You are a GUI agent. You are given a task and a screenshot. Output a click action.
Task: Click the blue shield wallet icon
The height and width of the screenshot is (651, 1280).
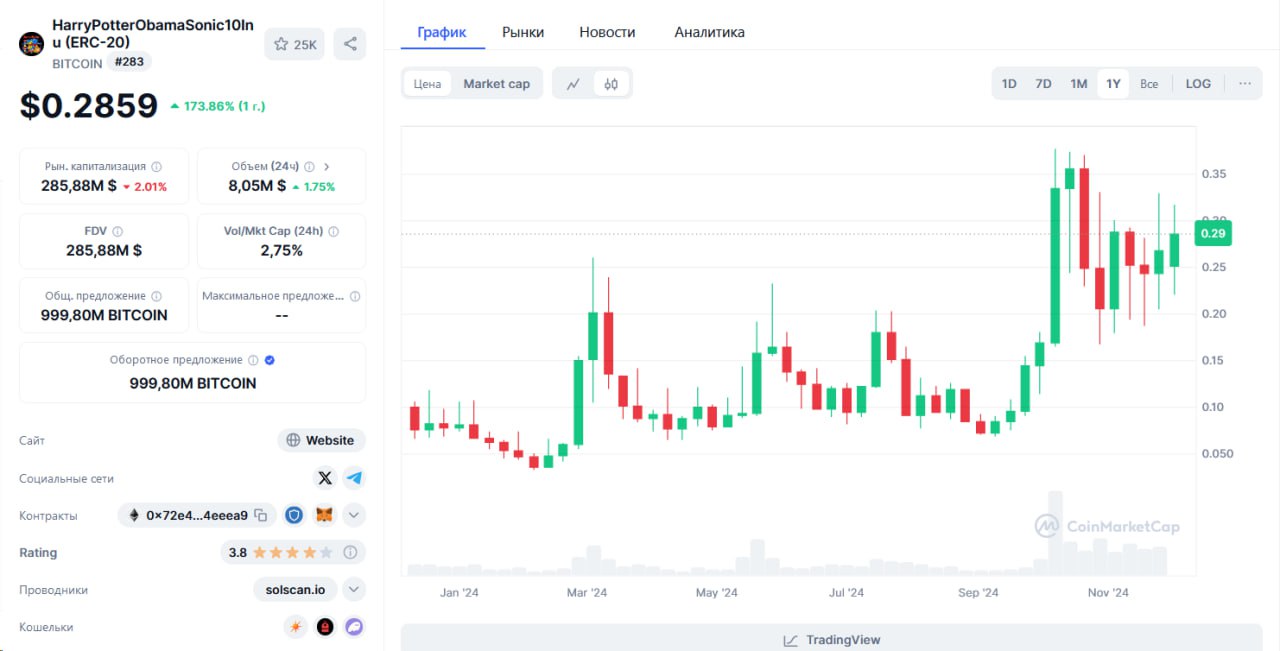point(294,515)
